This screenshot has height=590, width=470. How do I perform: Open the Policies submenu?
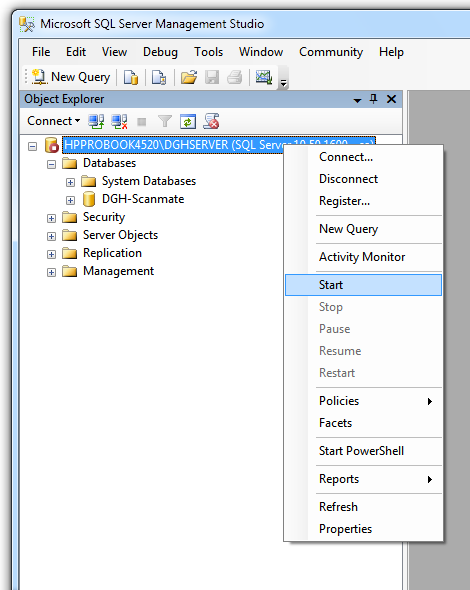364,401
